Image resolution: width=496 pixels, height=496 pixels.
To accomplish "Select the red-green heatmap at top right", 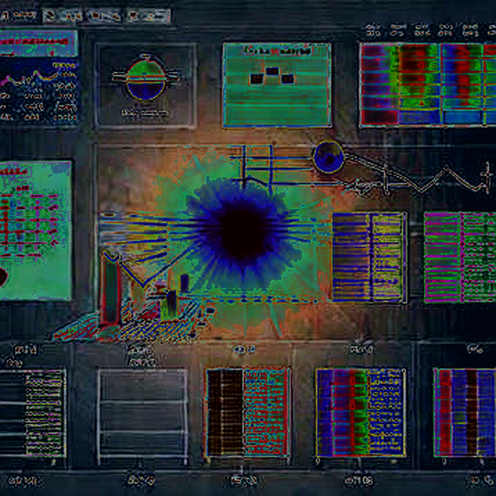I will pyautogui.click(x=428, y=85).
